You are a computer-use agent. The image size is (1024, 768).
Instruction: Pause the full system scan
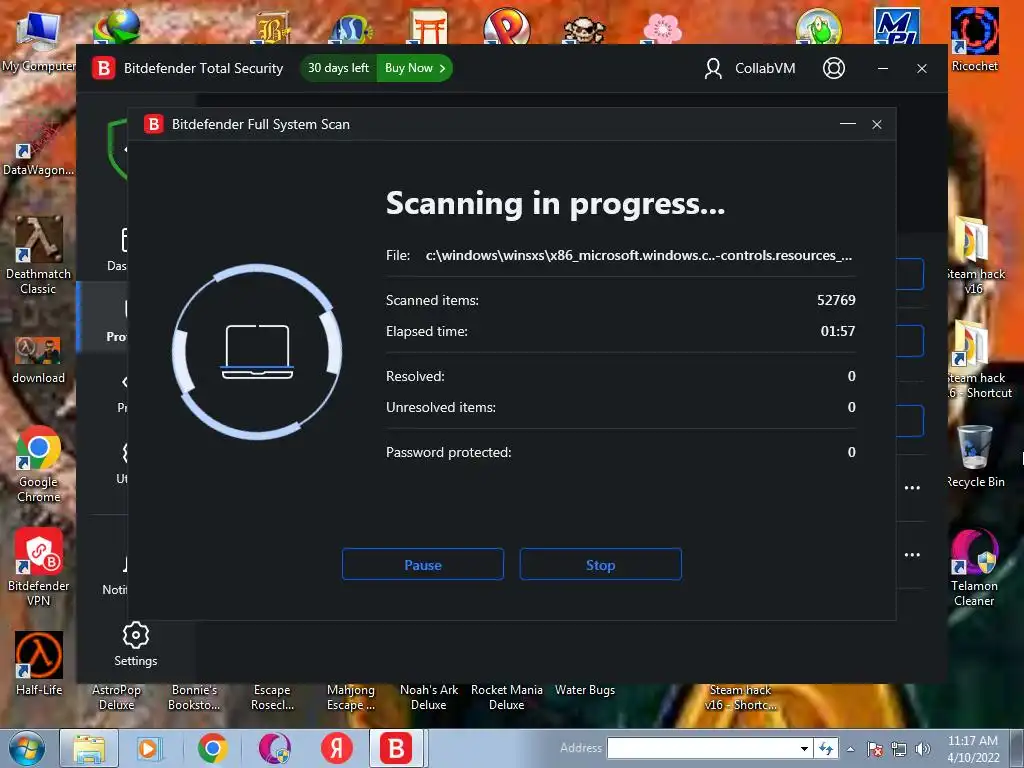(x=423, y=564)
